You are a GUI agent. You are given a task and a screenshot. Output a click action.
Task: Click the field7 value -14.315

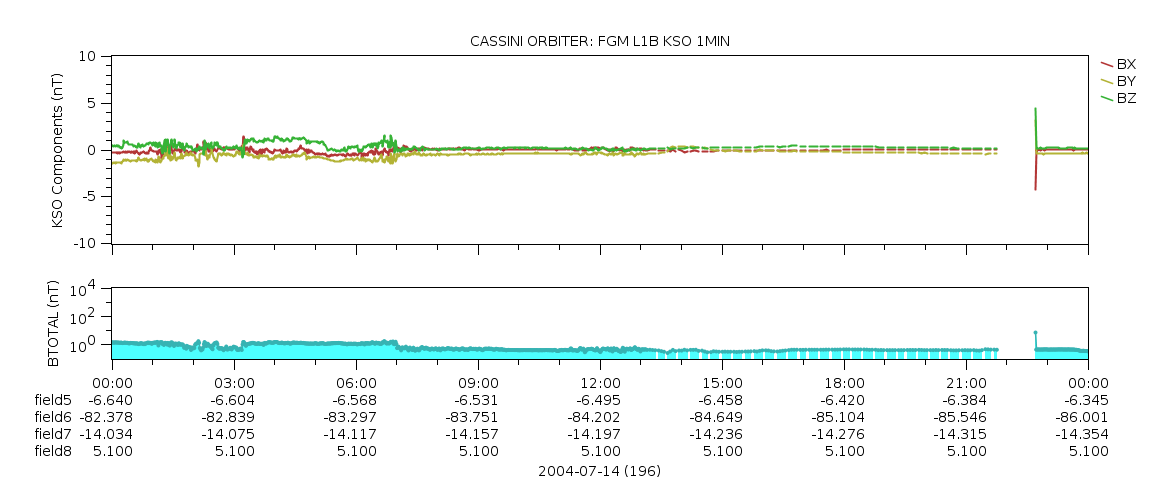pos(960,434)
